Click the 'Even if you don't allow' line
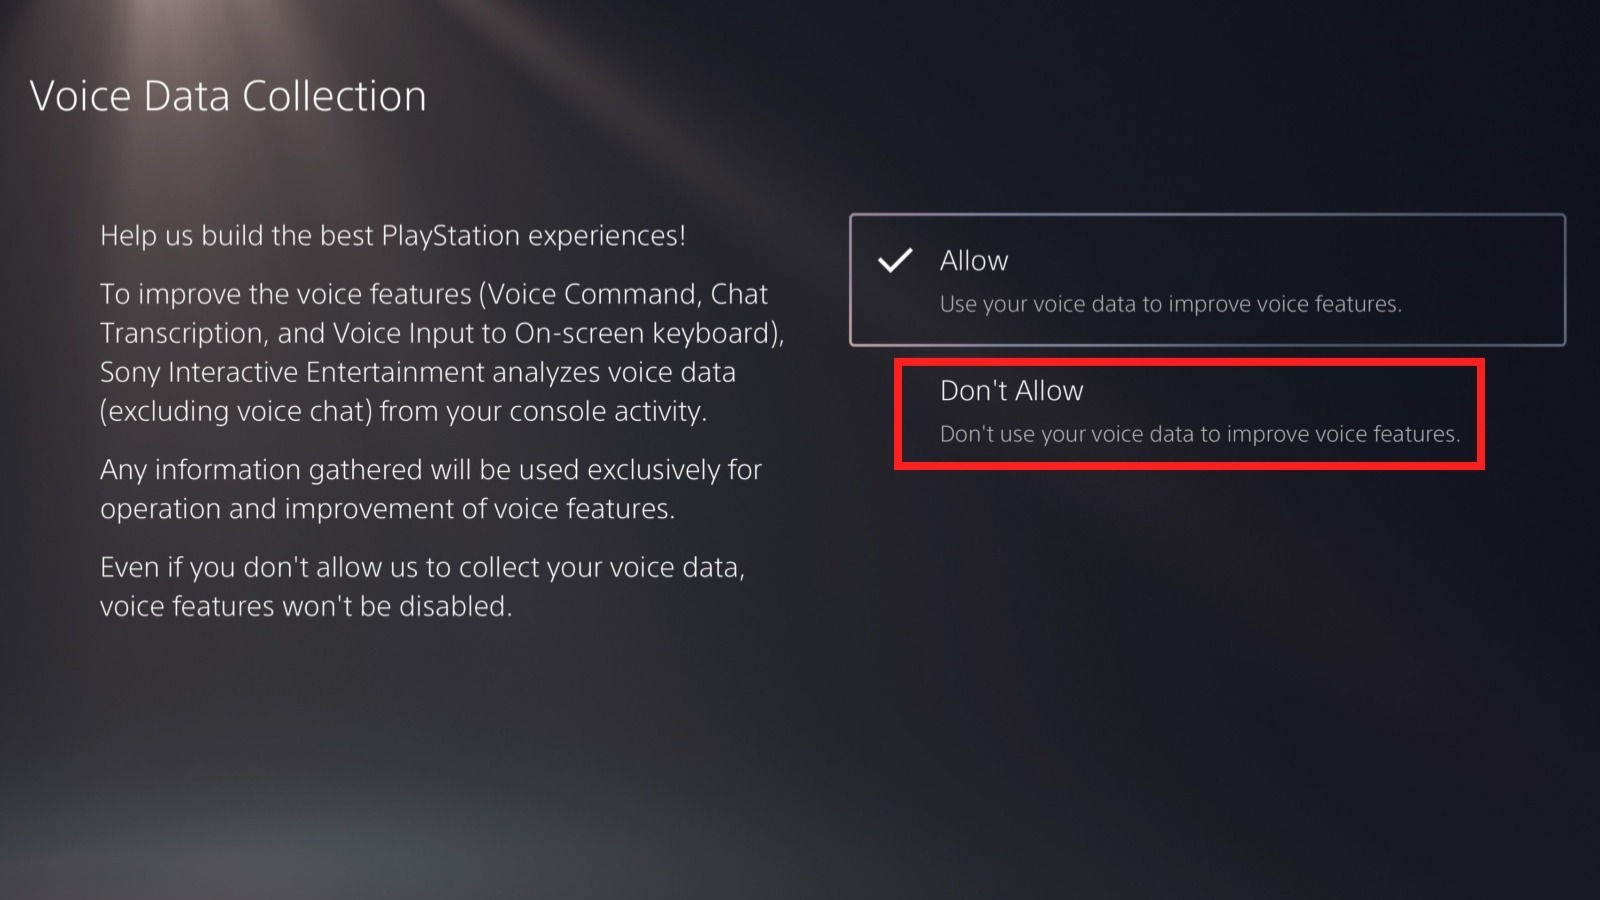Image resolution: width=1600 pixels, height=900 pixels. (422, 568)
